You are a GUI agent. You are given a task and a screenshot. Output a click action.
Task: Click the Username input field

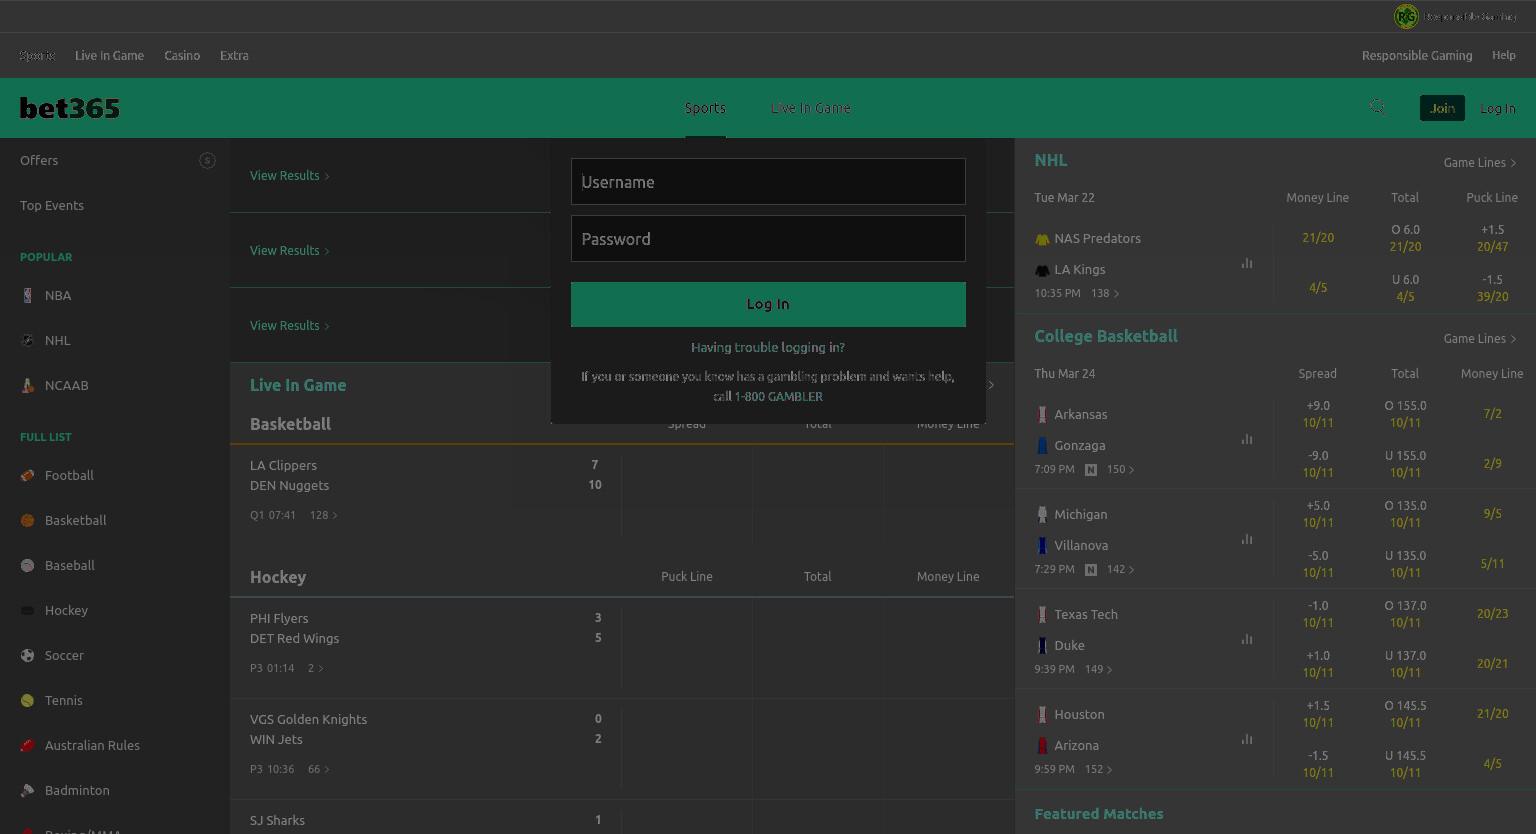click(x=768, y=182)
